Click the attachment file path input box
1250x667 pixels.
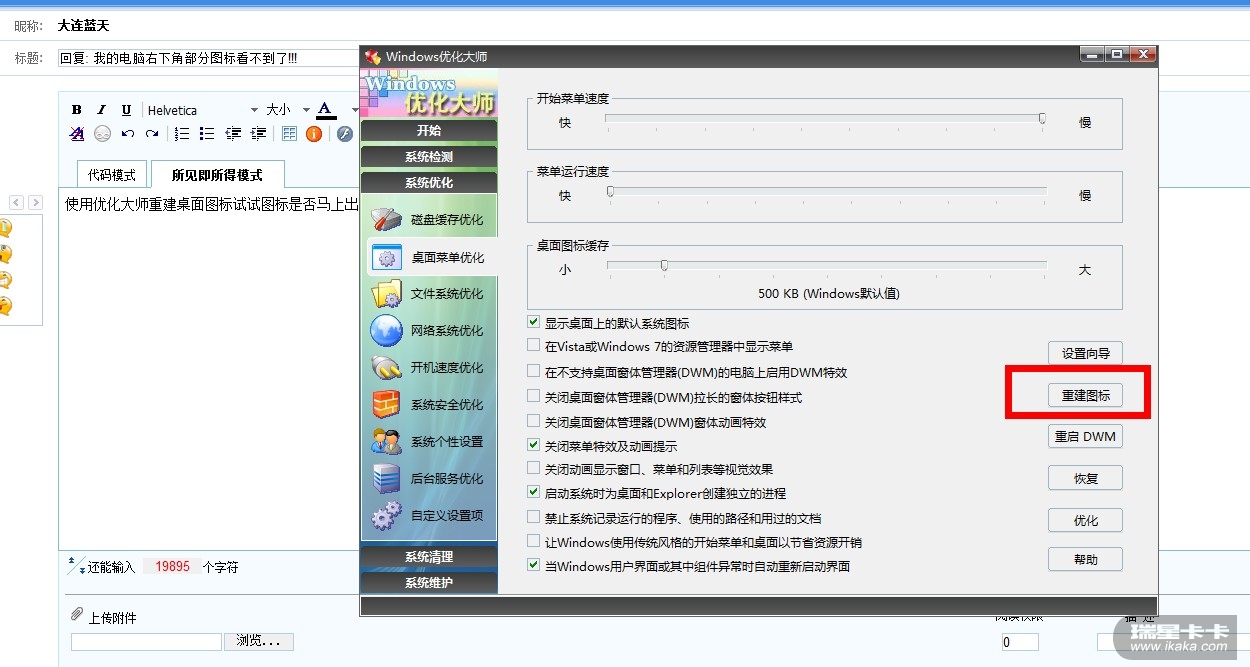click(x=146, y=641)
